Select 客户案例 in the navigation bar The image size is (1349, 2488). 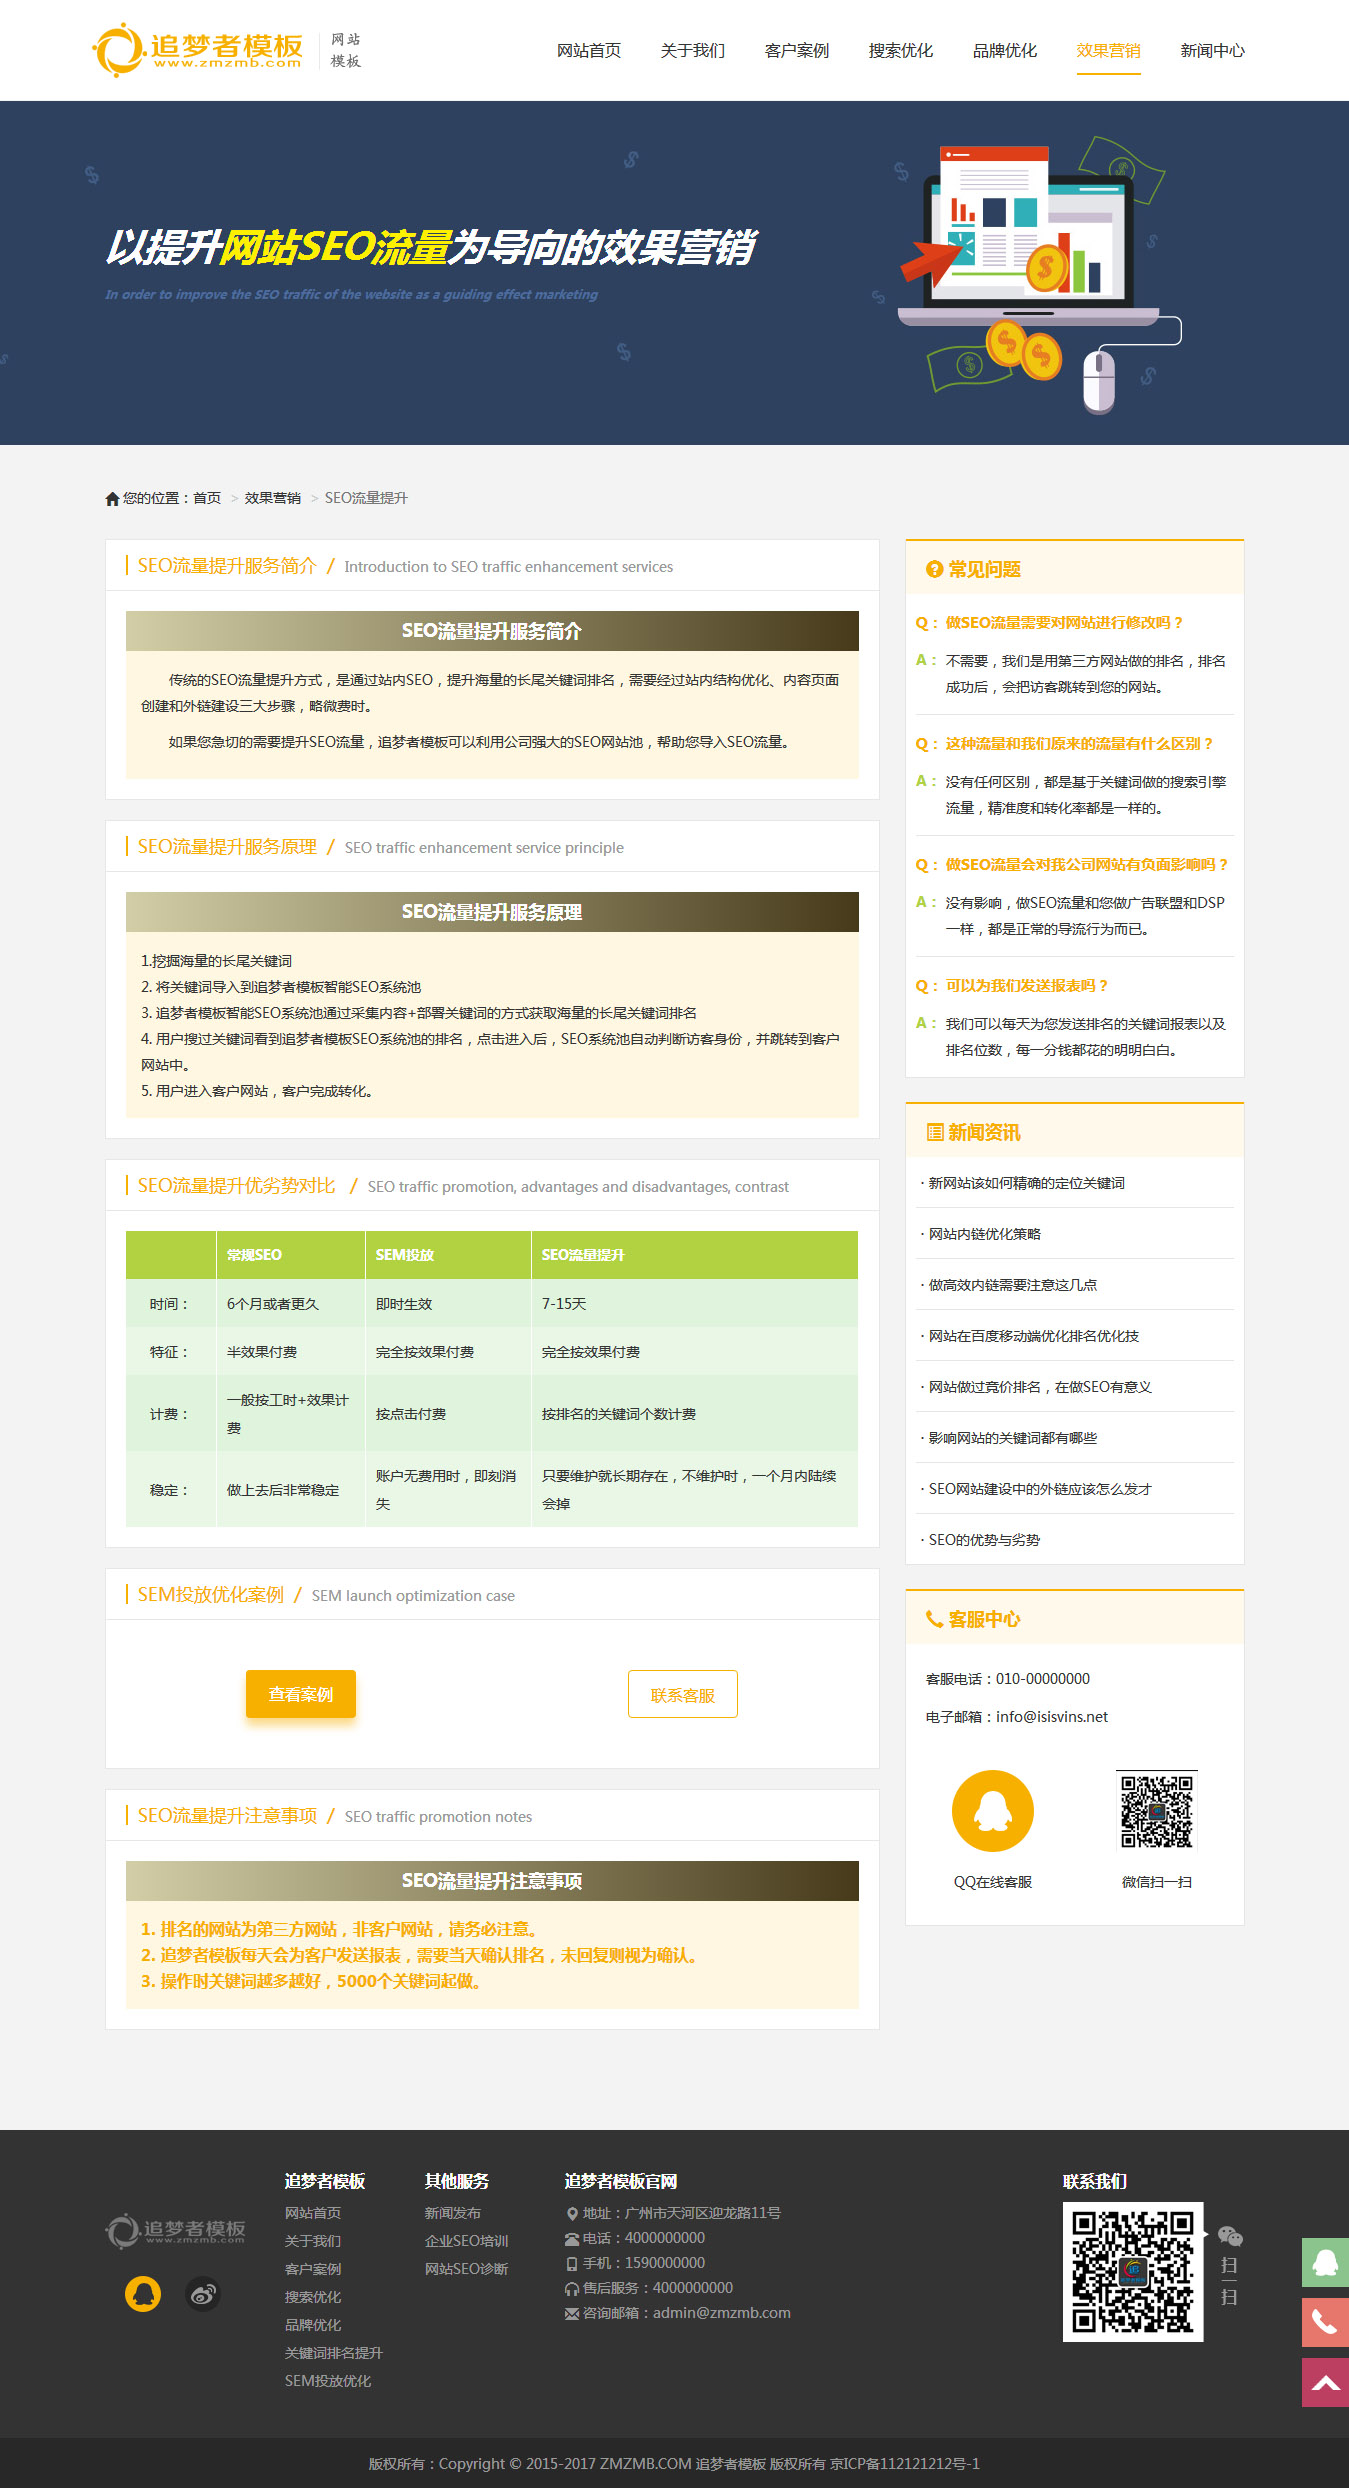(x=796, y=51)
